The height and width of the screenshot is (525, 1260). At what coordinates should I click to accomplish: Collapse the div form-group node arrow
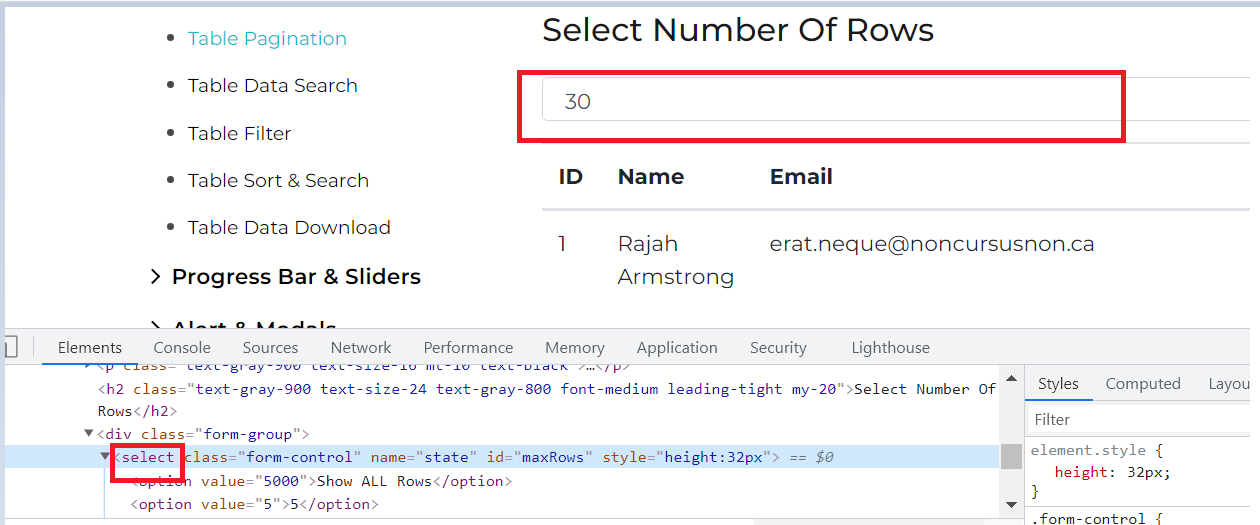(x=89, y=434)
